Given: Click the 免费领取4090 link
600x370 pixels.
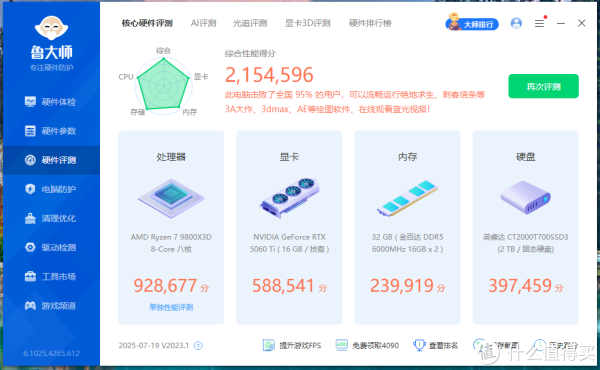Looking at the screenshot, I should click(x=367, y=345).
